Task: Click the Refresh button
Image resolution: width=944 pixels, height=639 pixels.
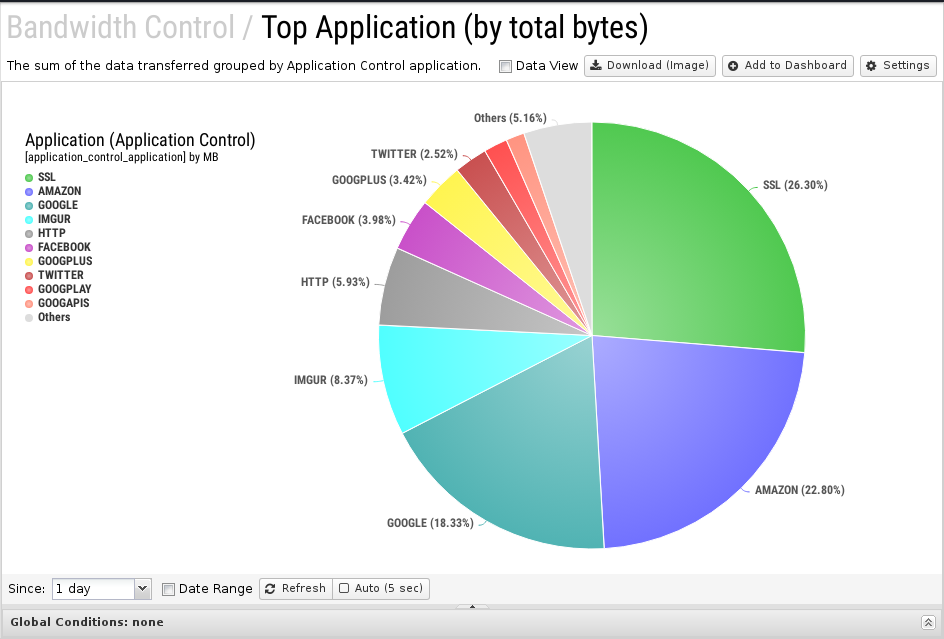Action: point(296,588)
